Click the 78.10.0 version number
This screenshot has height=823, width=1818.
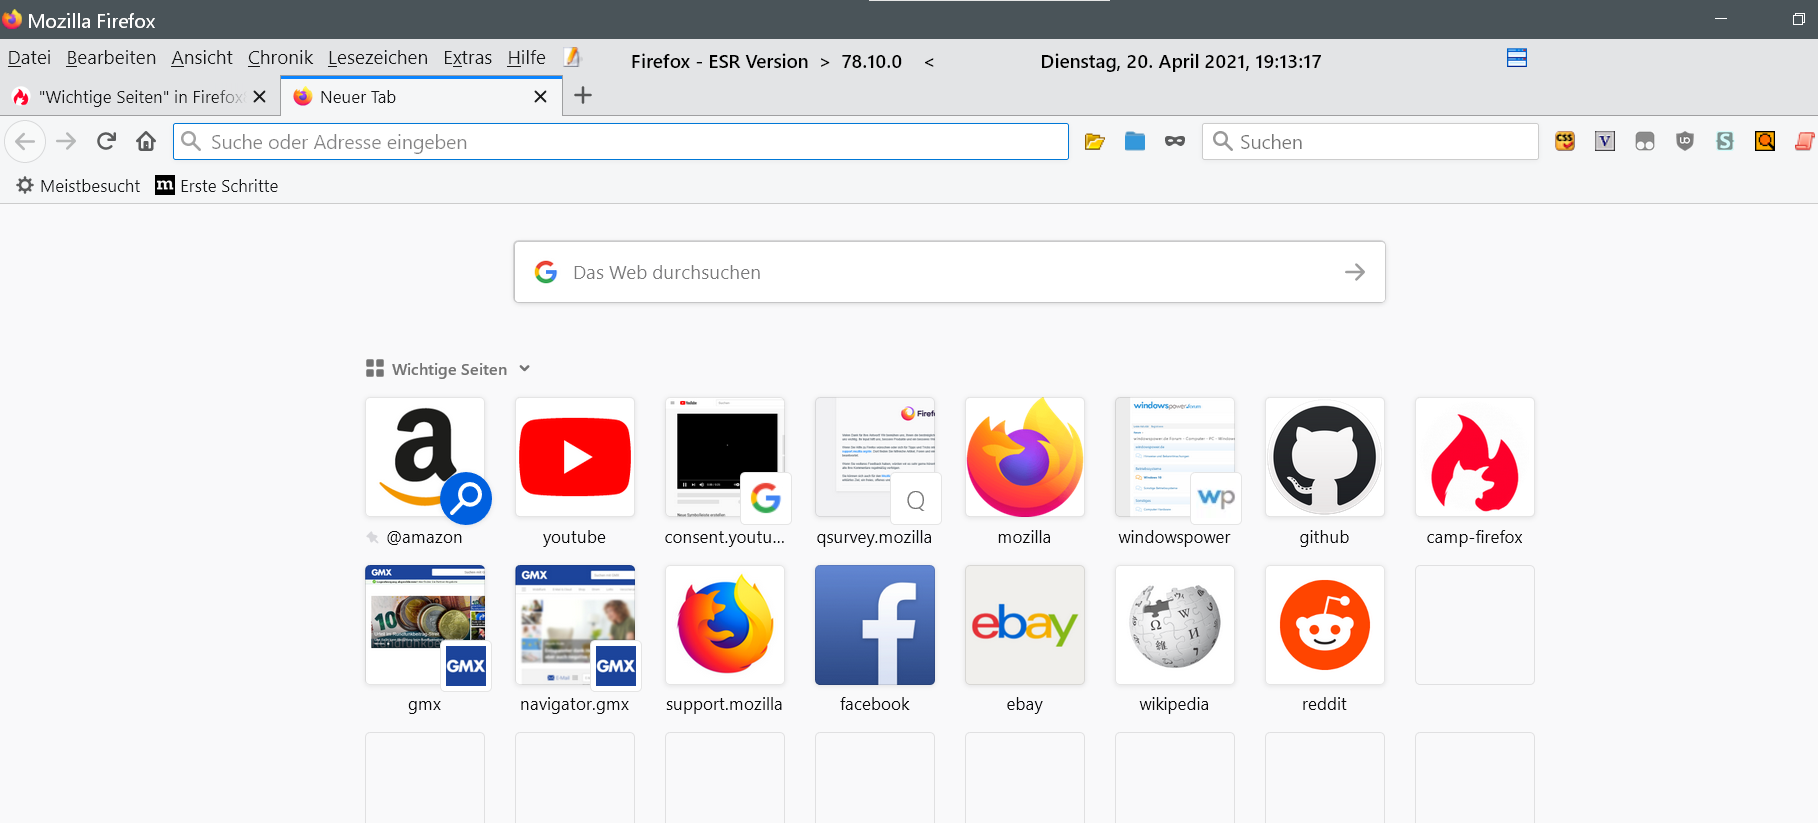872,61
